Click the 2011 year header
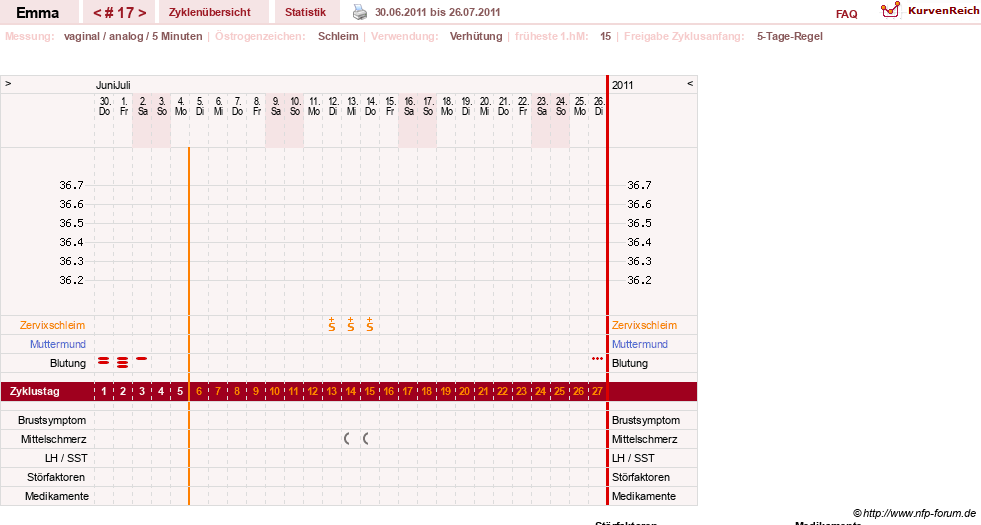 [x=623, y=85]
